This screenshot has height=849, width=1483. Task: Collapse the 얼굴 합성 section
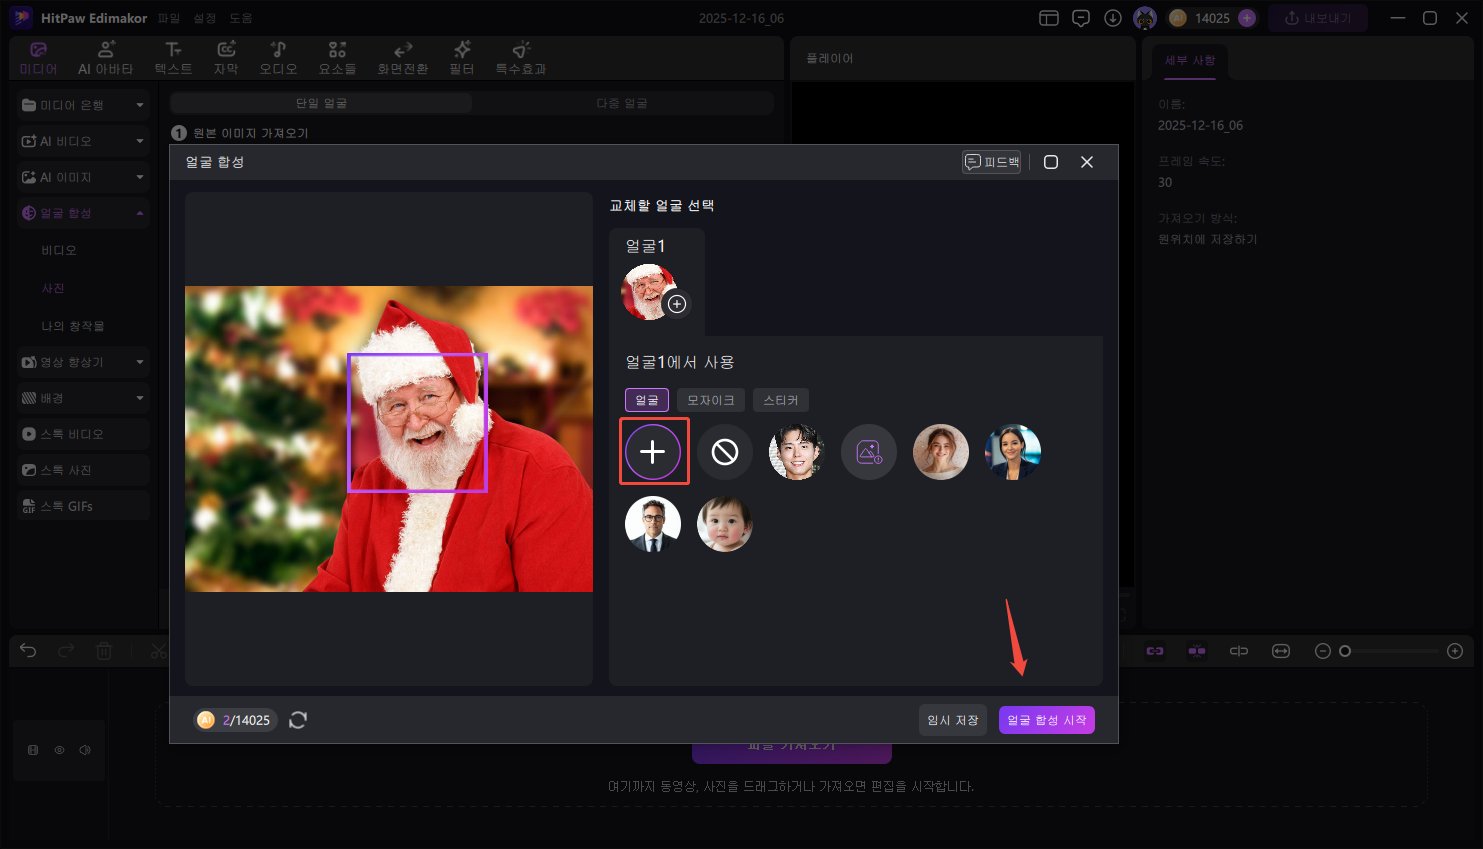coord(82,212)
